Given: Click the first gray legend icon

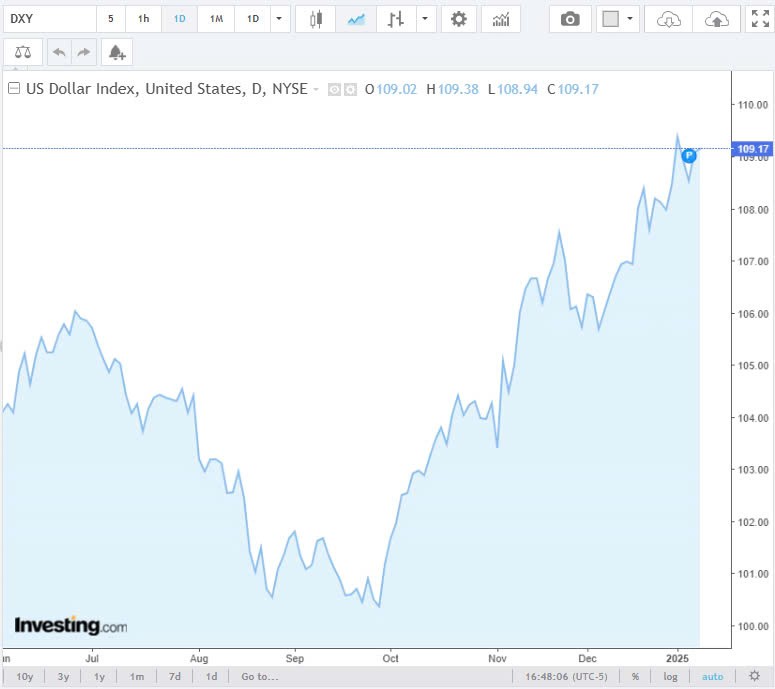Looking at the screenshot, I should tap(334, 89).
